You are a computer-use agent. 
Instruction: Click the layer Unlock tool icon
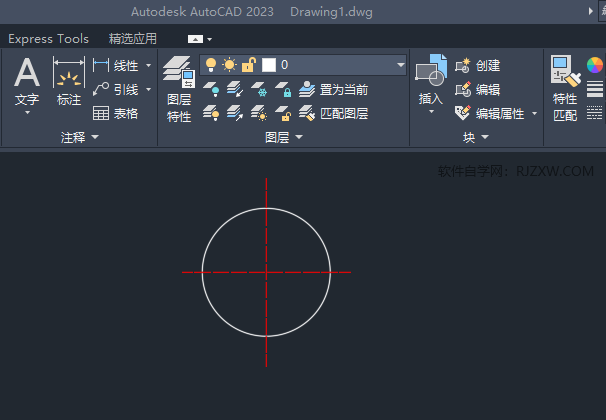tap(283, 113)
